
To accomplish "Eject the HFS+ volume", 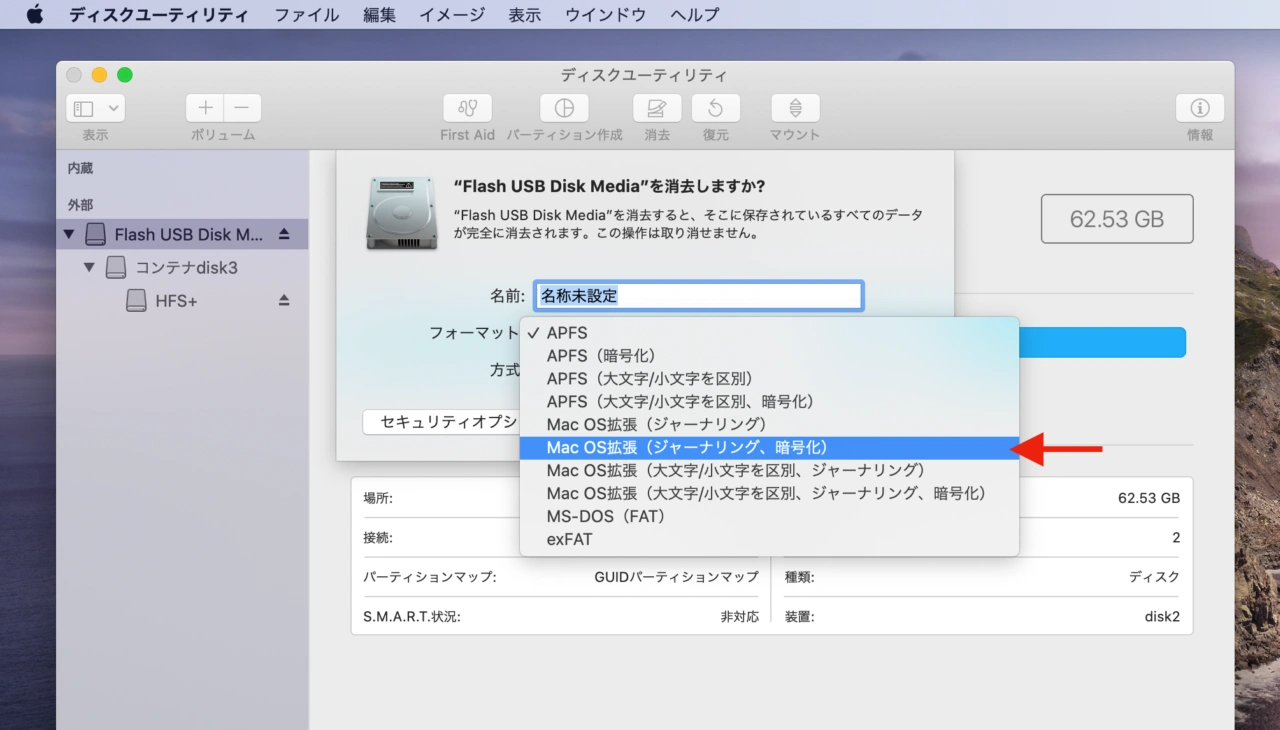I will (x=284, y=300).
